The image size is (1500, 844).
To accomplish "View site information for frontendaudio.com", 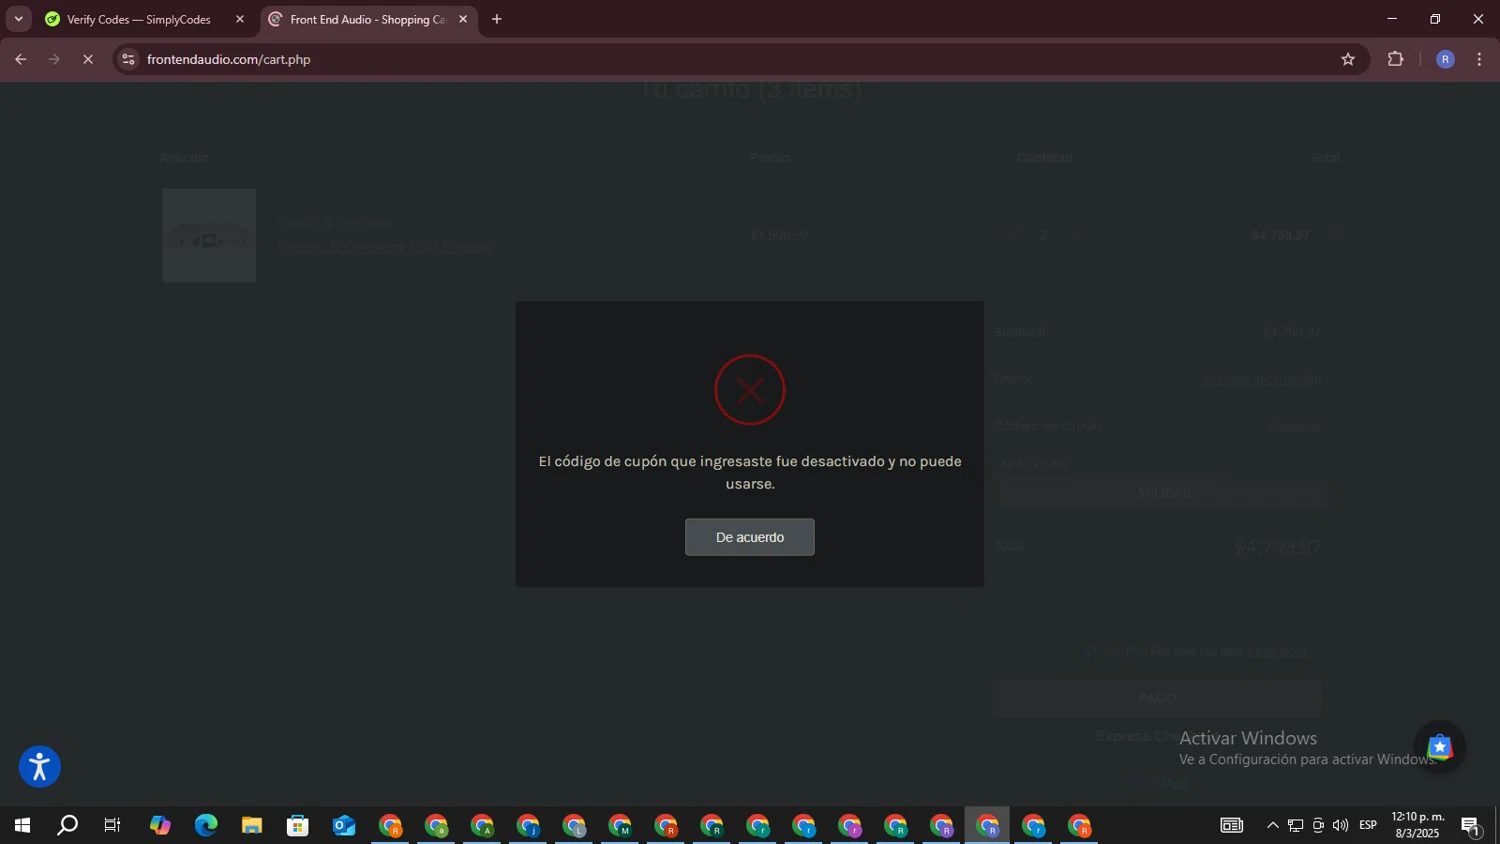I will click(x=128, y=59).
